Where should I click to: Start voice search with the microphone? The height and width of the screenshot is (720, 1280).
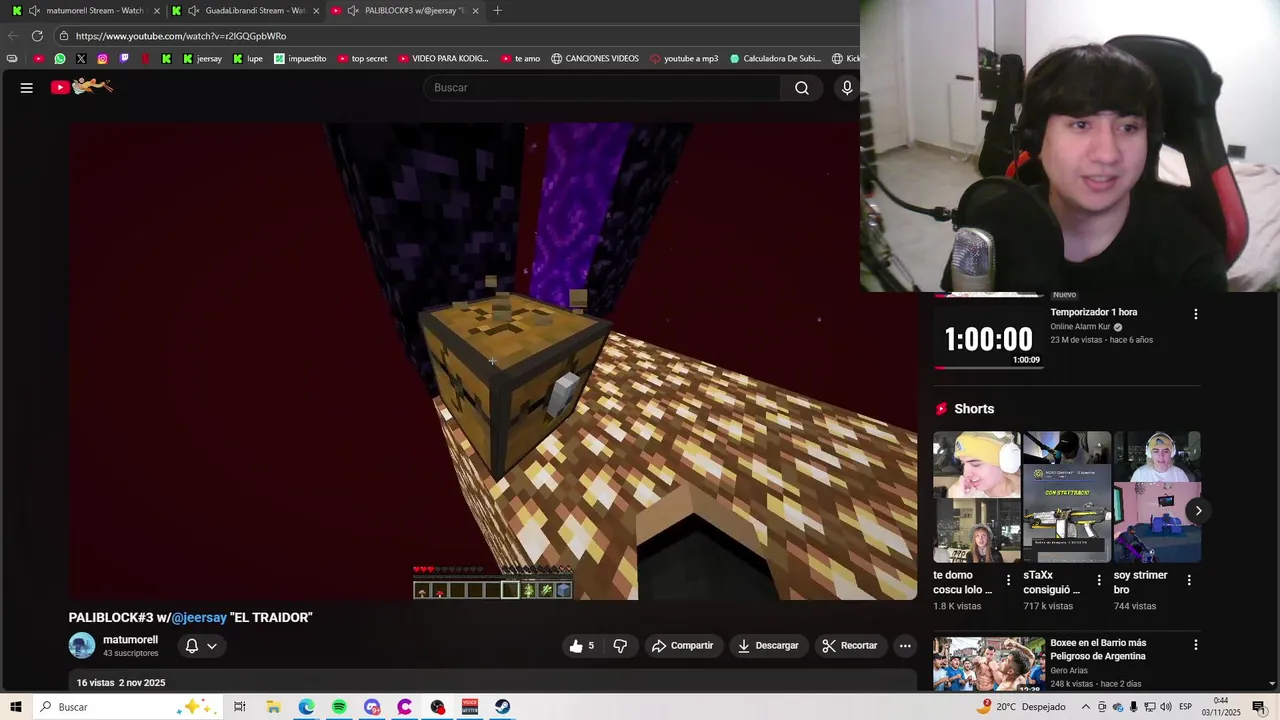click(x=847, y=88)
